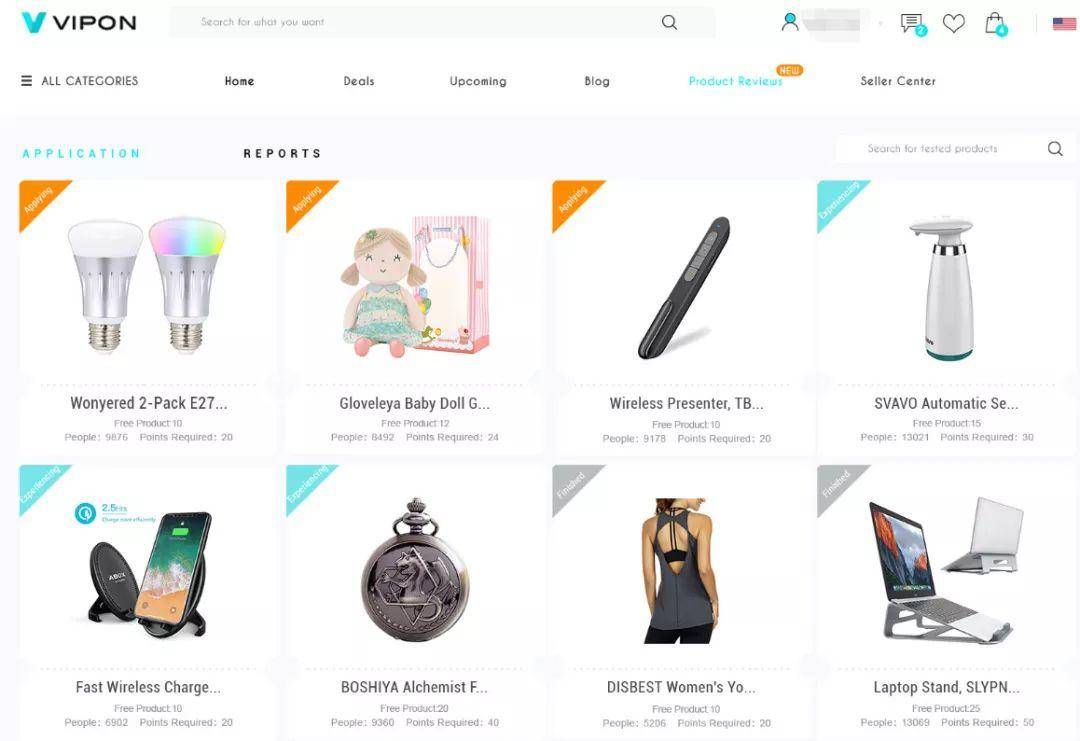This screenshot has height=741, width=1080.
Task: Open the Product Reviews link
Action: click(x=736, y=81)
